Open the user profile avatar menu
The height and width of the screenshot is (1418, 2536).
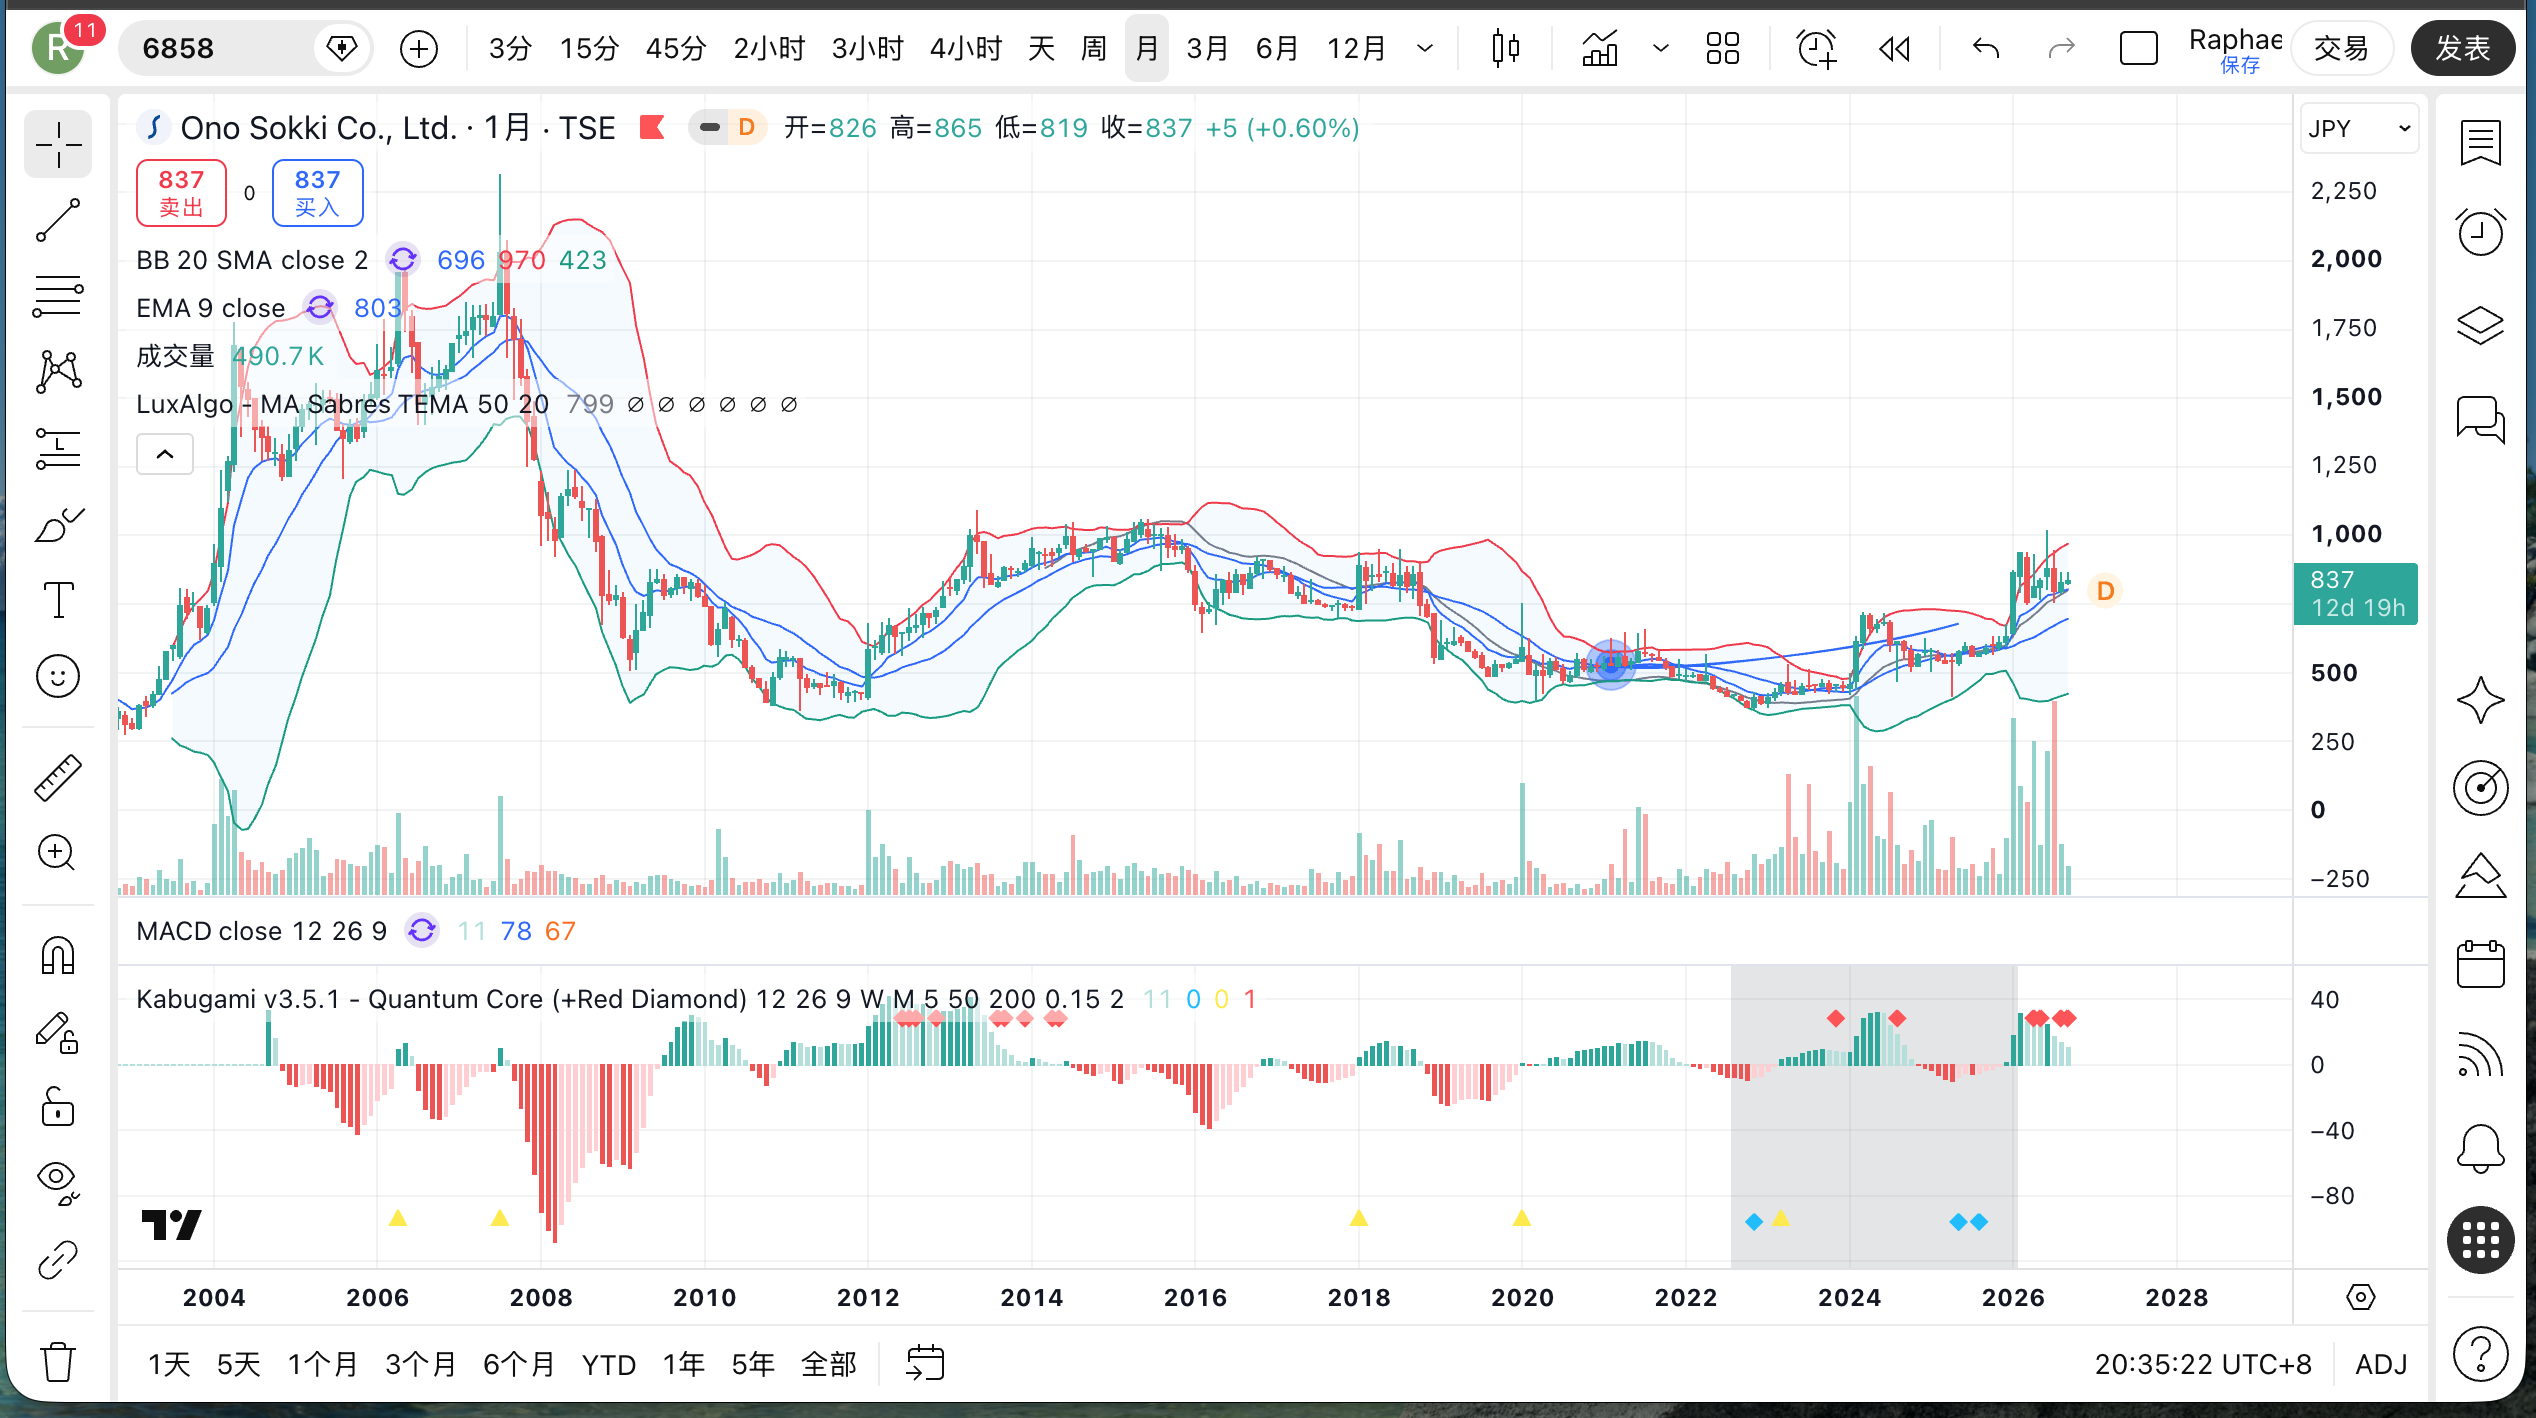click(59, 48)
